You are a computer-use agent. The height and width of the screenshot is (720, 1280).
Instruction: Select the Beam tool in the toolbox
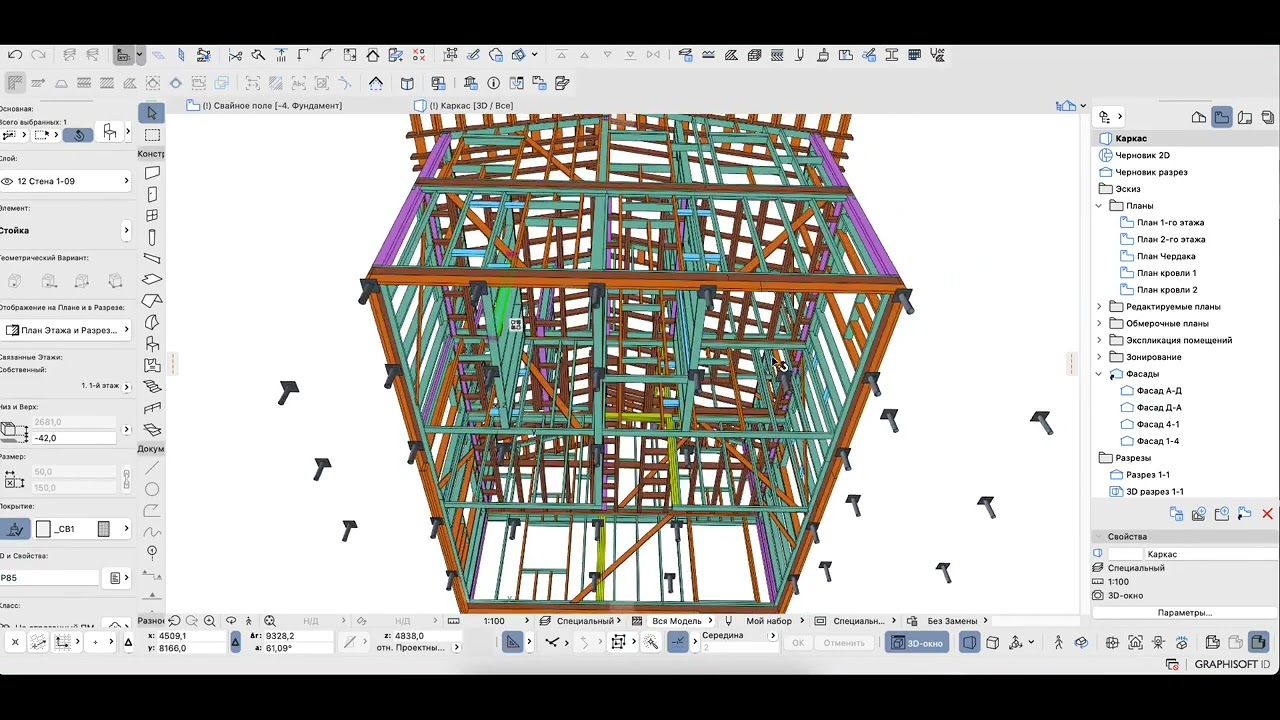click(152, 258)
